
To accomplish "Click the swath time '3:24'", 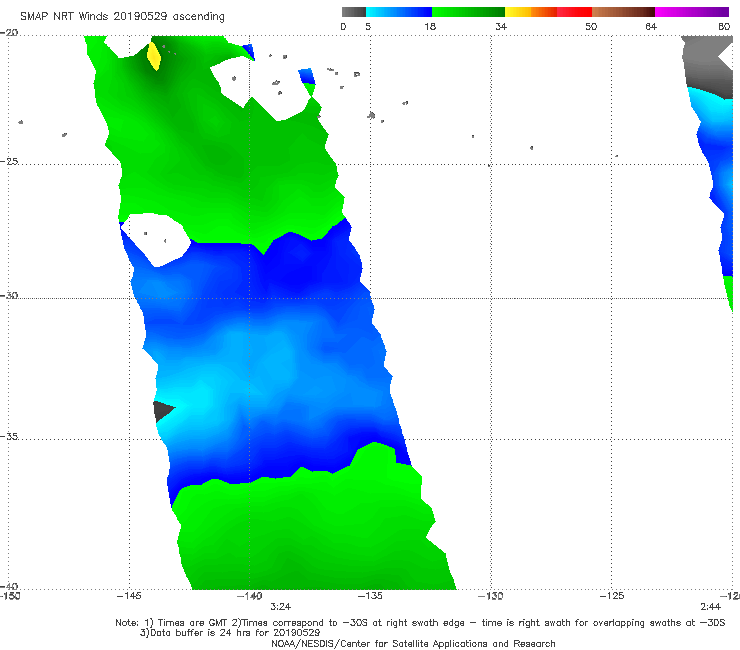I will coord(280,607).
